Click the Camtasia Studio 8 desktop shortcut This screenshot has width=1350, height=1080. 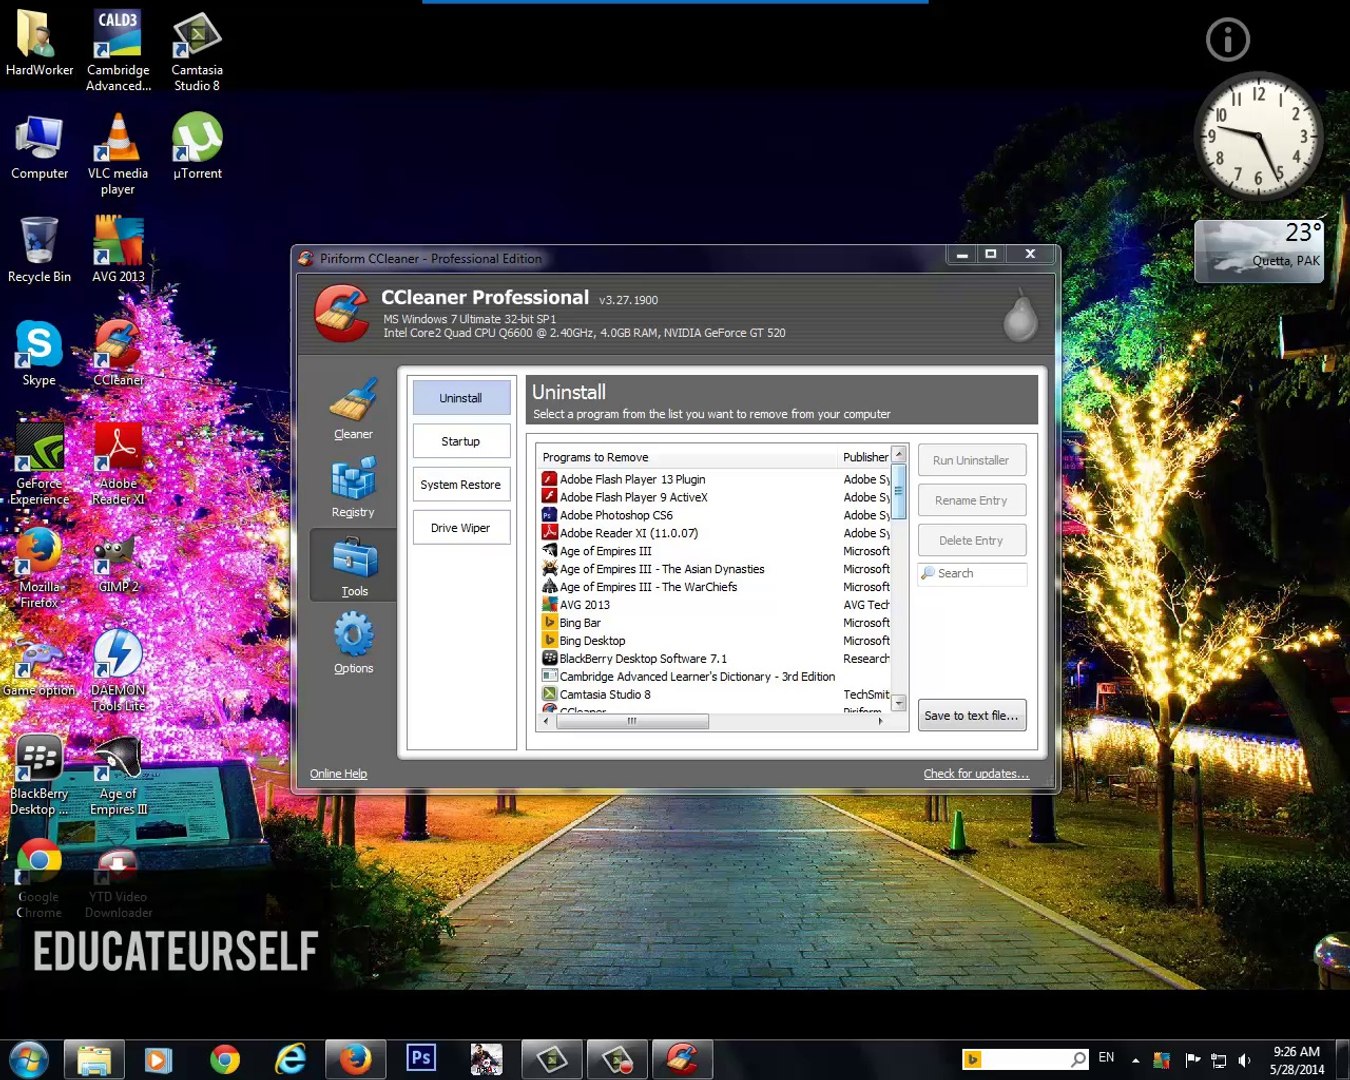(x=197, y=50)
